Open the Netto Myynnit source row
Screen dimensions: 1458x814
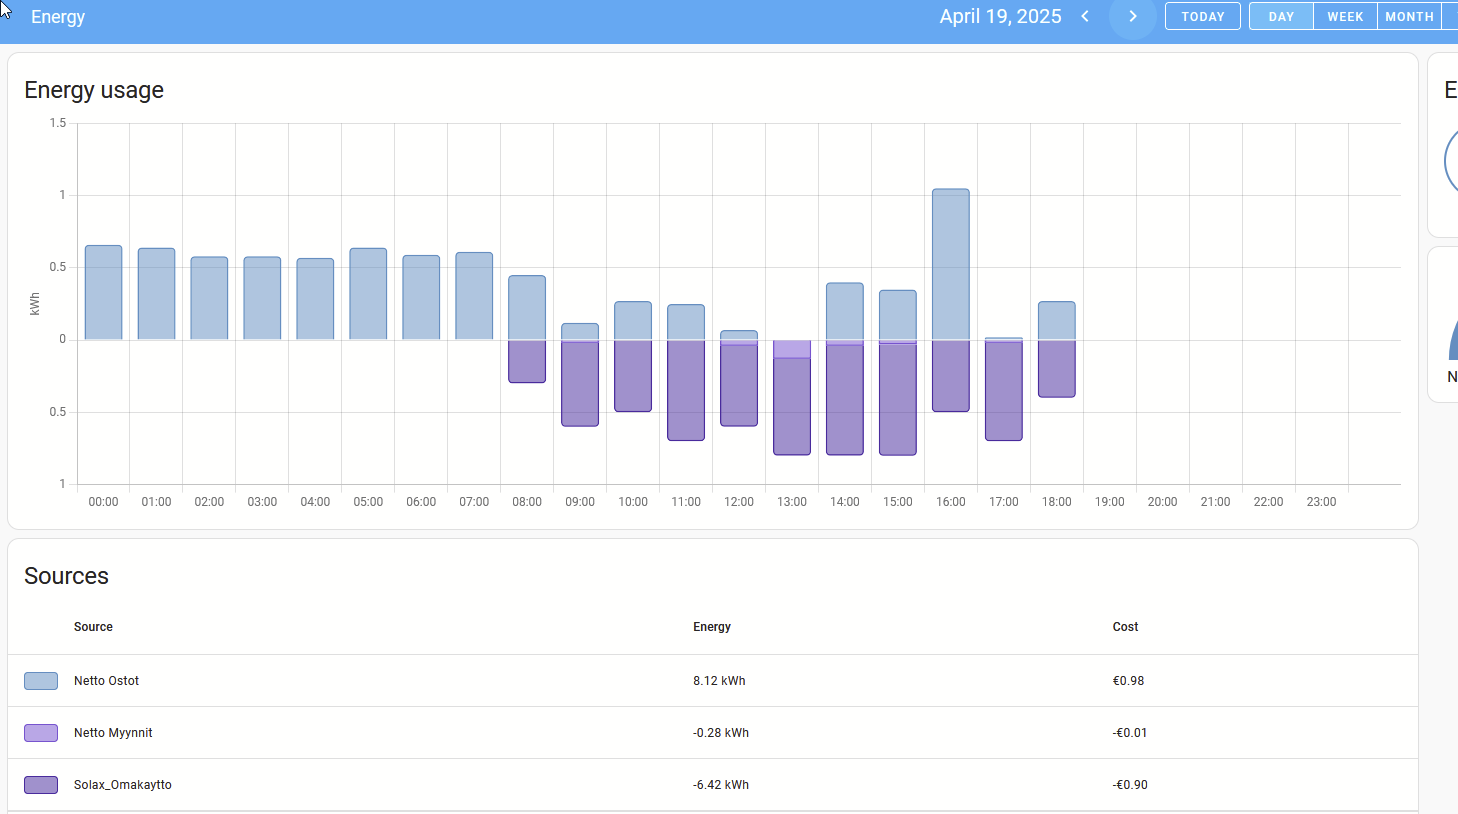point(113,733)
